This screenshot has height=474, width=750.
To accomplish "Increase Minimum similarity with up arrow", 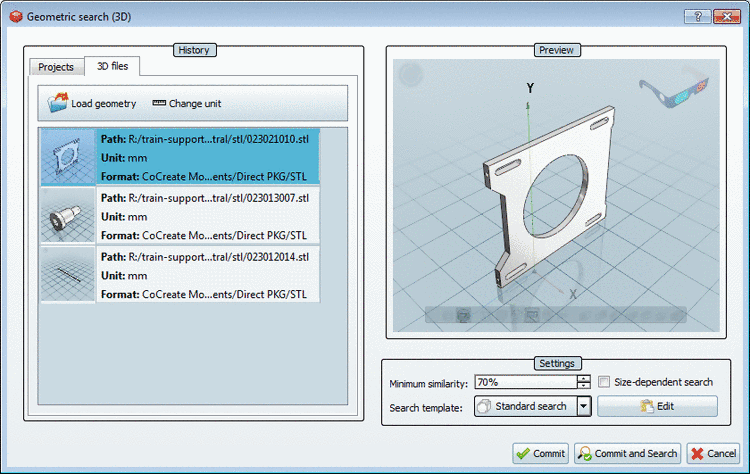I will (x=583, y=378).
